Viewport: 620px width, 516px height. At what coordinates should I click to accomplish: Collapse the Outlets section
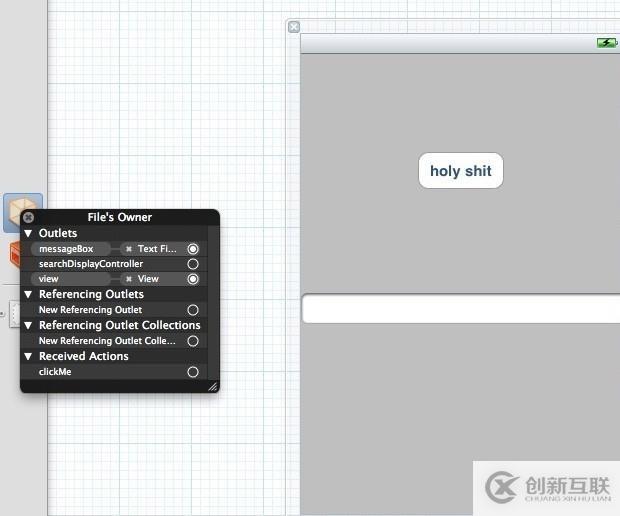[28, 233]
